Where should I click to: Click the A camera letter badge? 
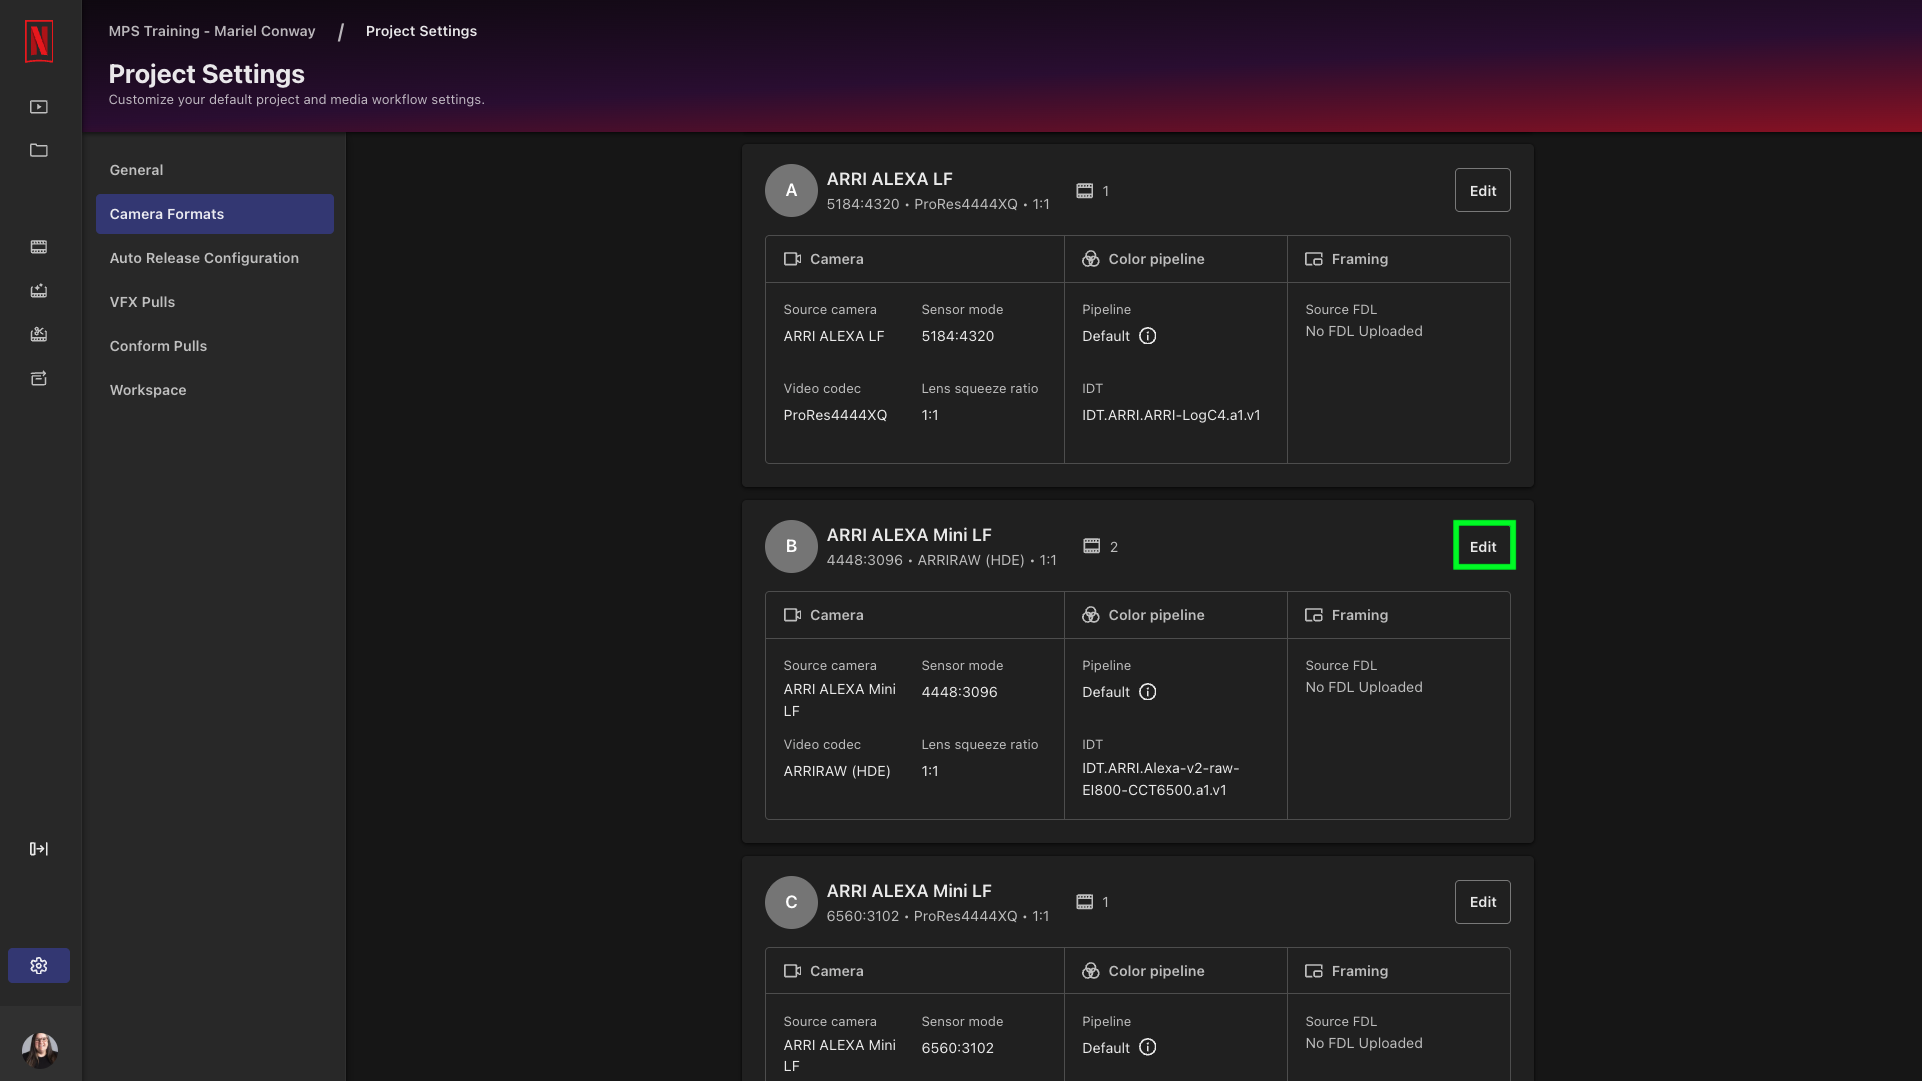coord(791,190)
